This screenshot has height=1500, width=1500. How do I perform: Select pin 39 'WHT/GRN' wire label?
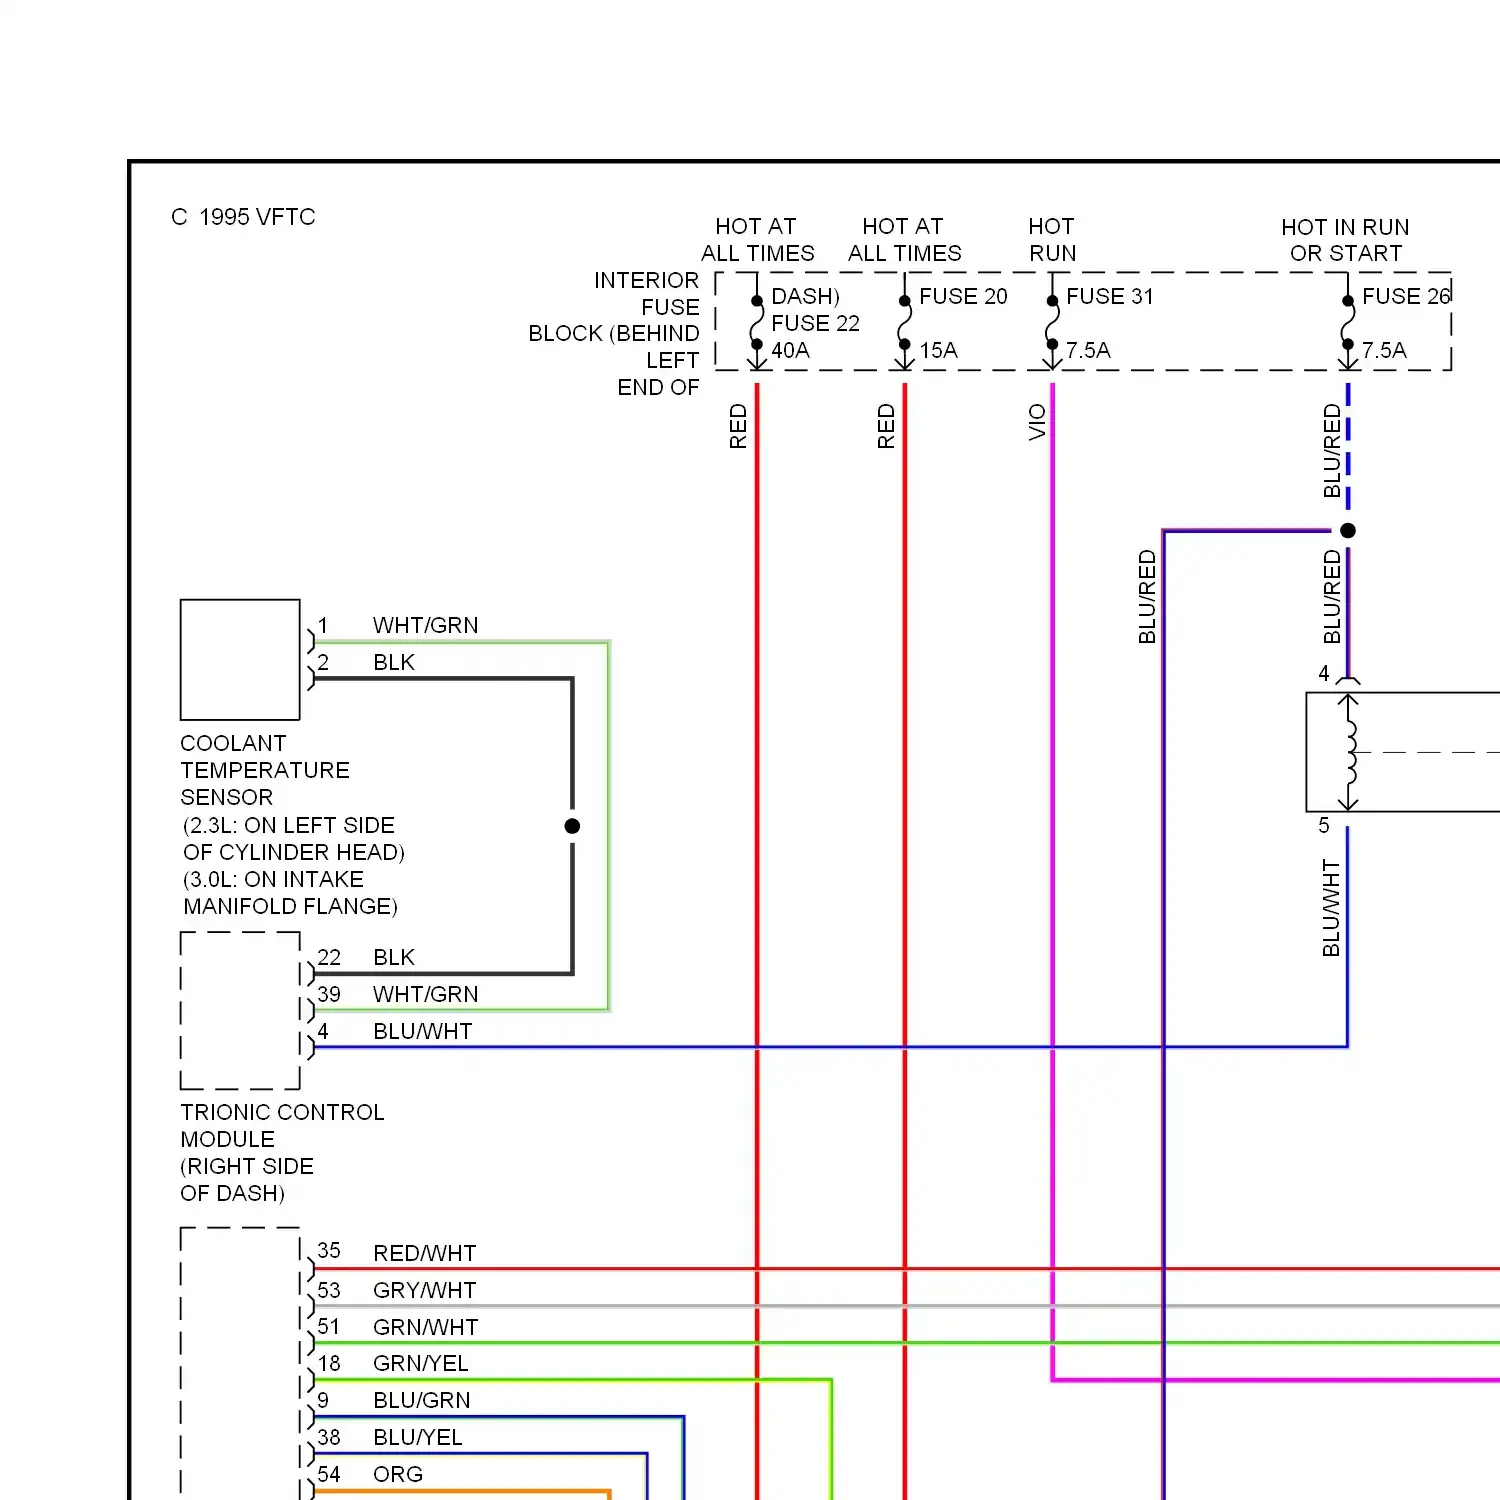point(425,994)
